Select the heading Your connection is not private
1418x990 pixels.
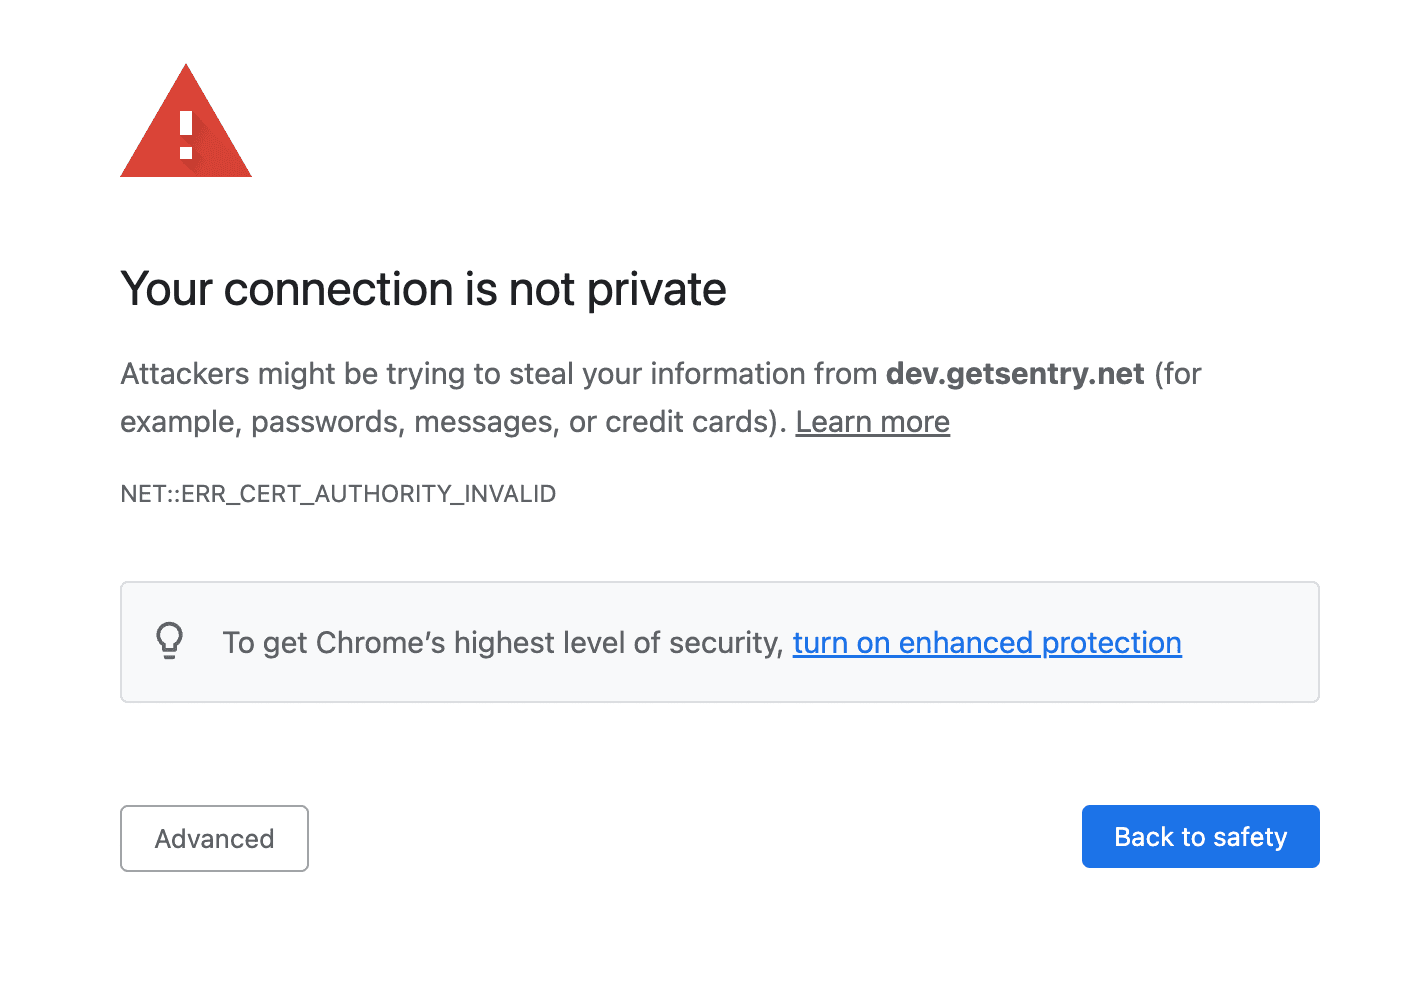423,289
